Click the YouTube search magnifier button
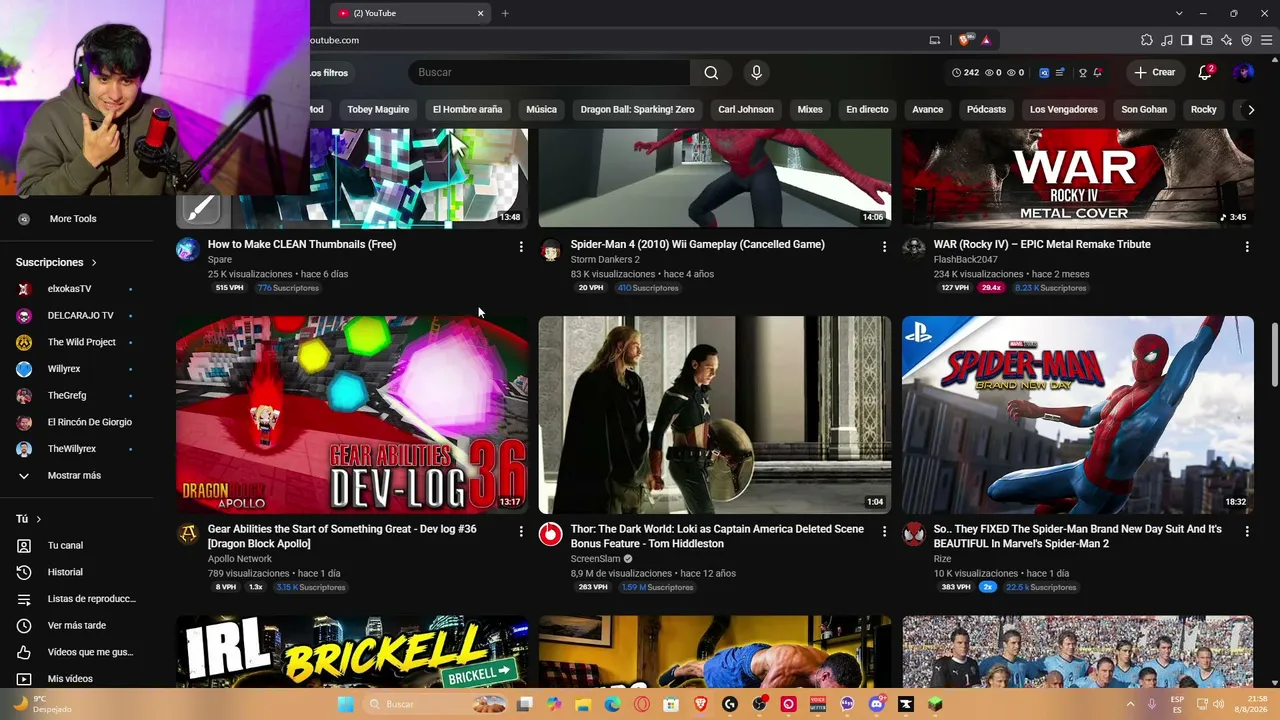Image resolution: width=1280 pixels, height=720 pixels. (711, 72)
